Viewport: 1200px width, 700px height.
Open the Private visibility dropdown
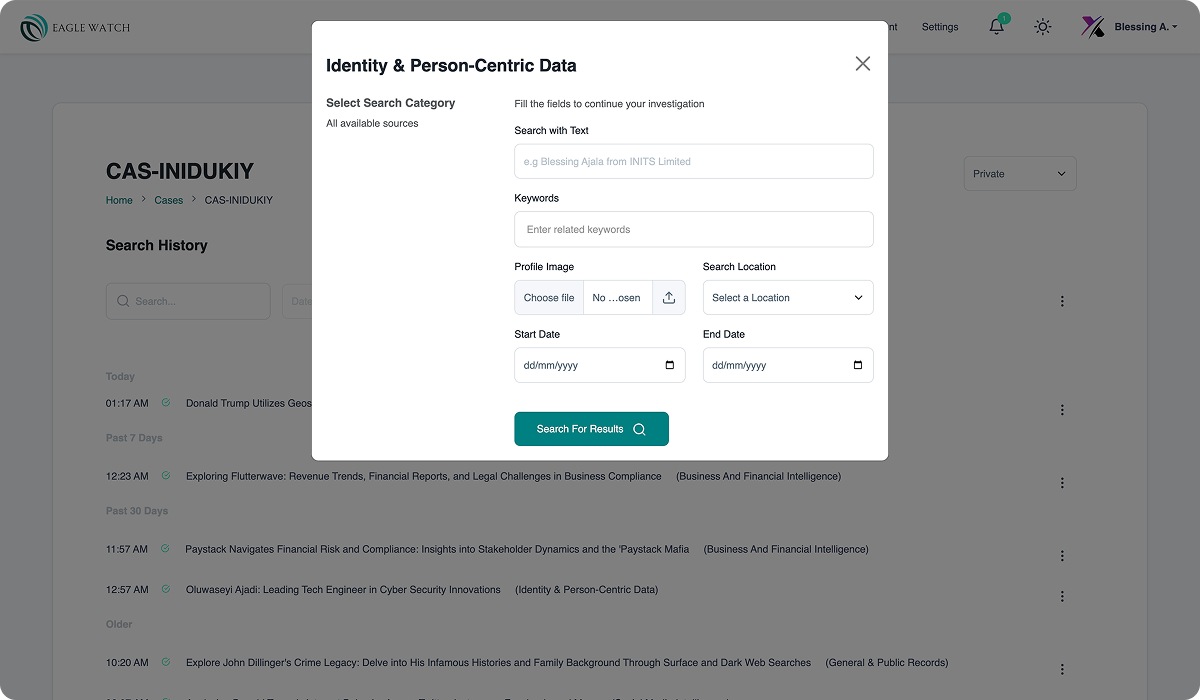pyautogui.click(x=1019, y=174)
